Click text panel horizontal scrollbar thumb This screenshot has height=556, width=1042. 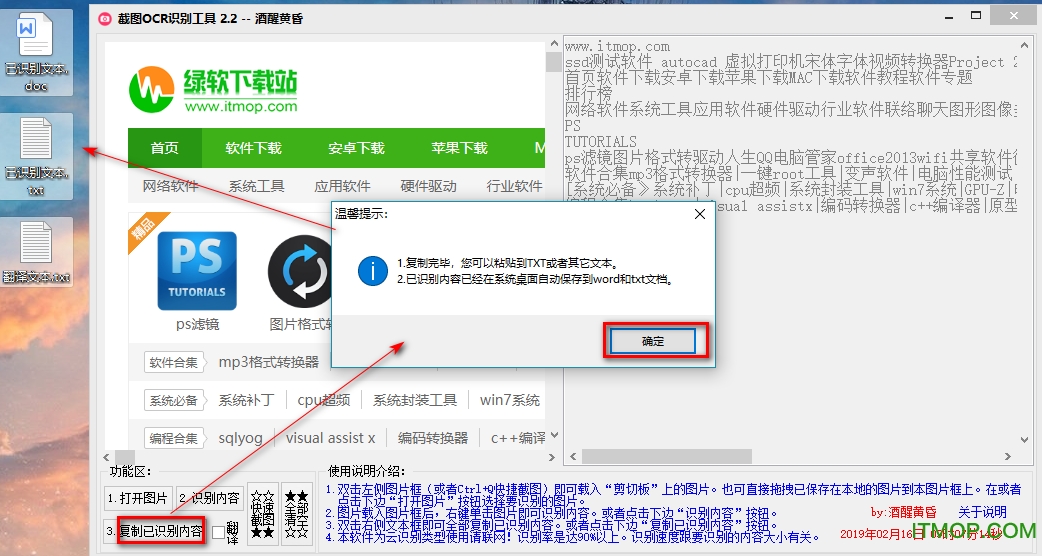[x=667, y=456]
